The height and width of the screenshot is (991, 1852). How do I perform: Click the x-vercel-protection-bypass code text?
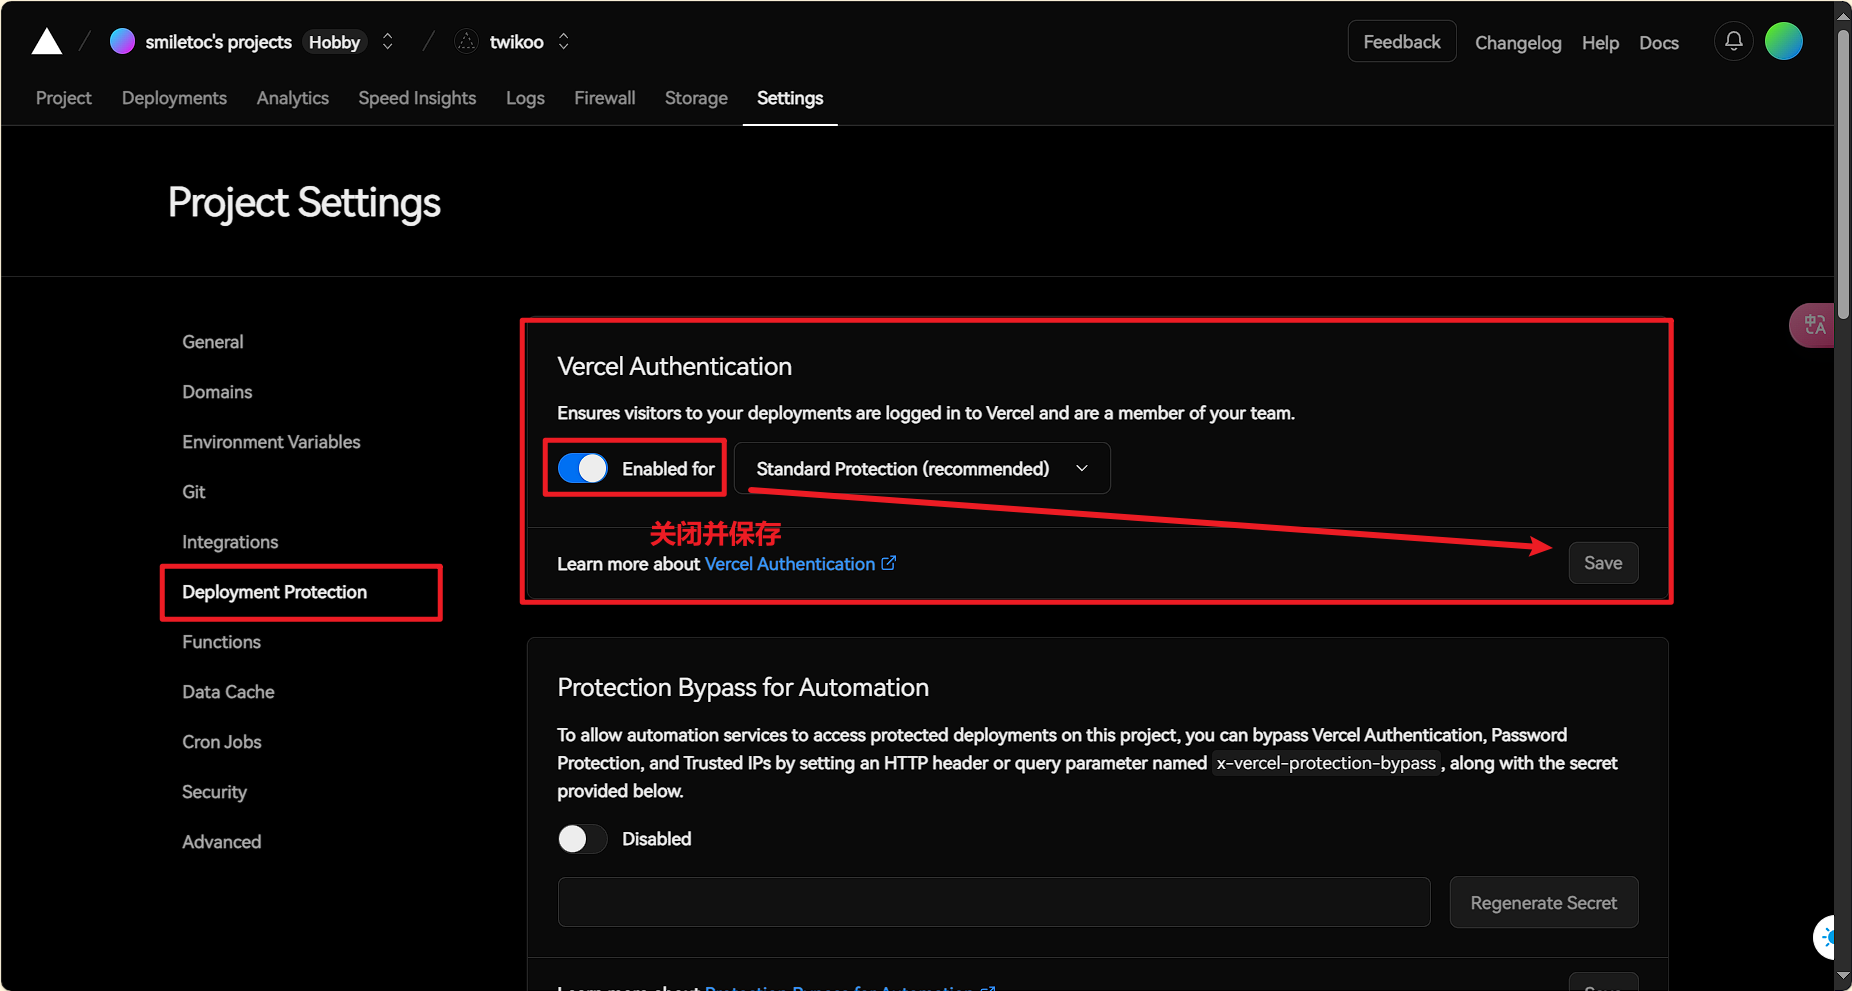1326,763
